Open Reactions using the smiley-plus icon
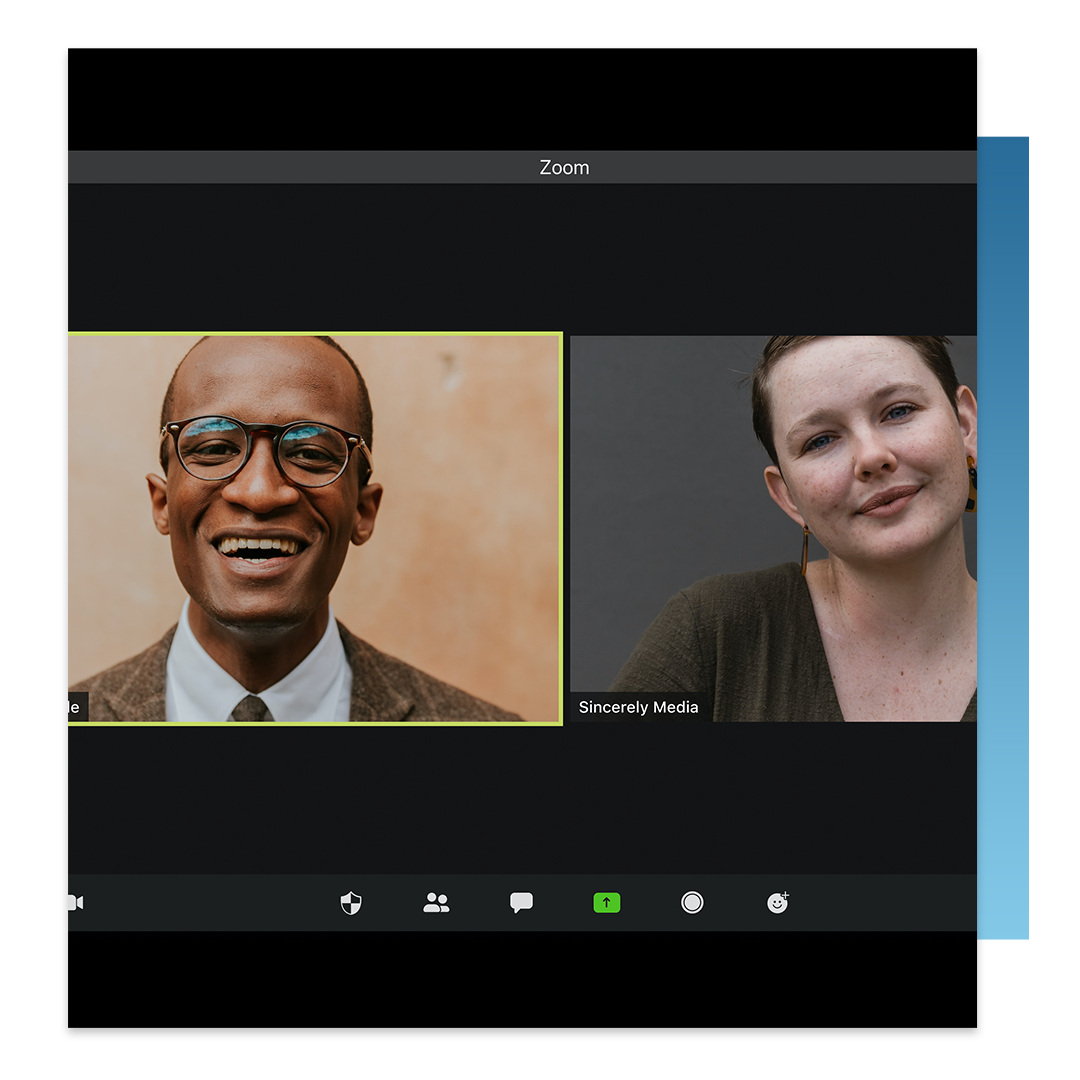Image resolution: width=1080 pixels, height=1080 pixels. 778,903
